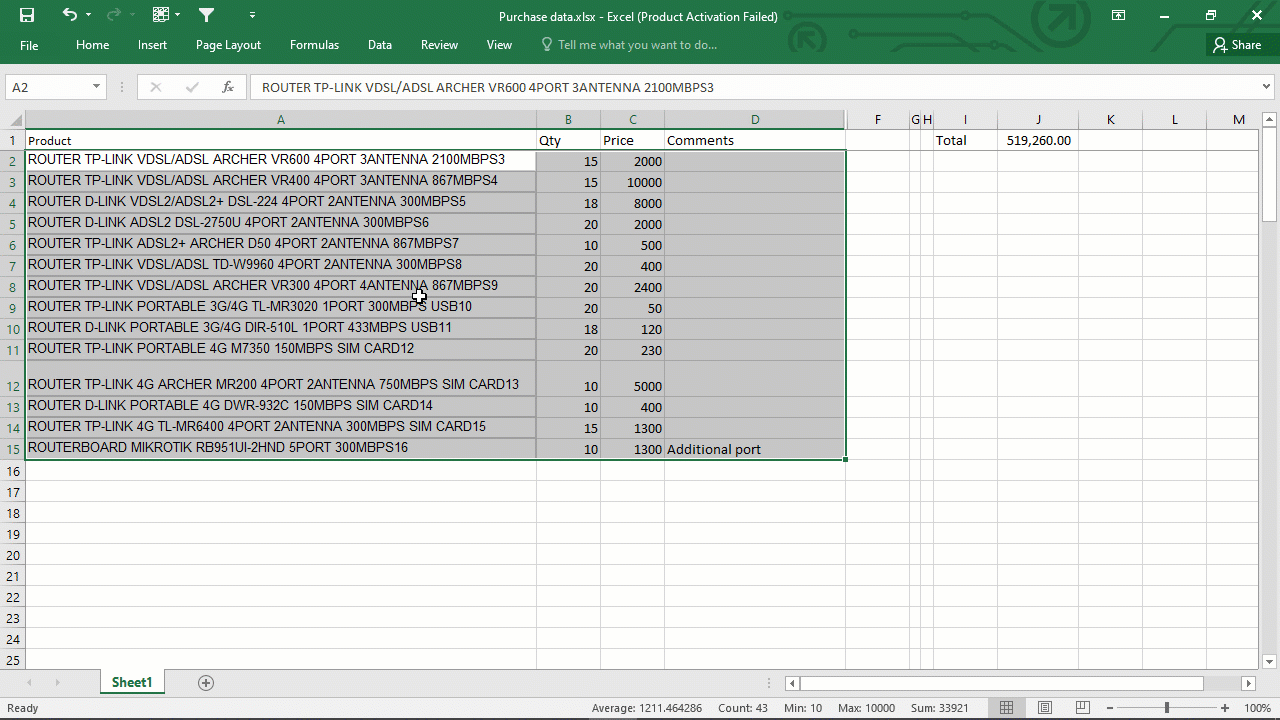The width and height of the screenshot is (1280, 720).
Task: Click the zoom out minus button
Action: [1109, 708]
